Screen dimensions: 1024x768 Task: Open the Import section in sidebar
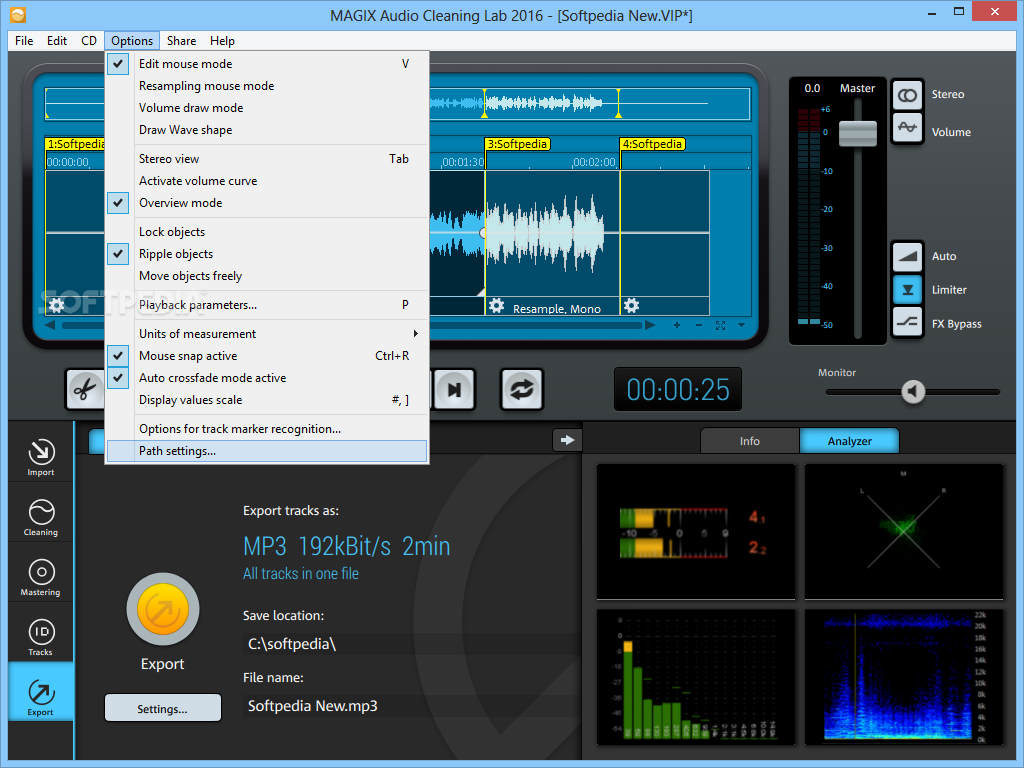click(41, 456)
